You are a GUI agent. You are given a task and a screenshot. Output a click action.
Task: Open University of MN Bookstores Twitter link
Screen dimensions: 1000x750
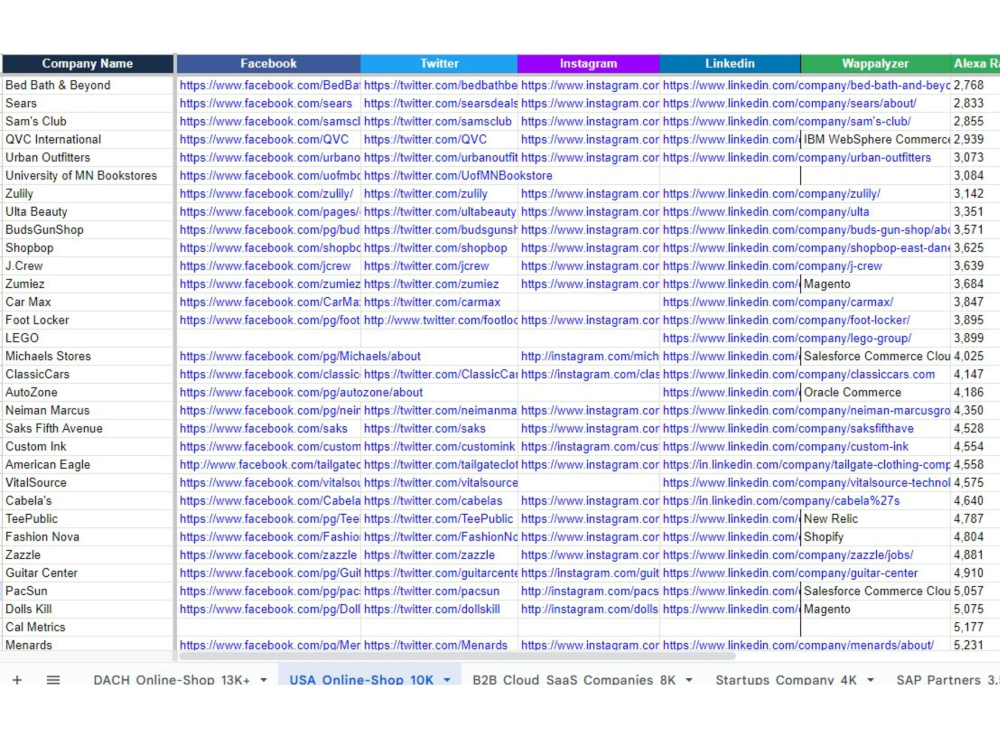click(x=458, y=175)
